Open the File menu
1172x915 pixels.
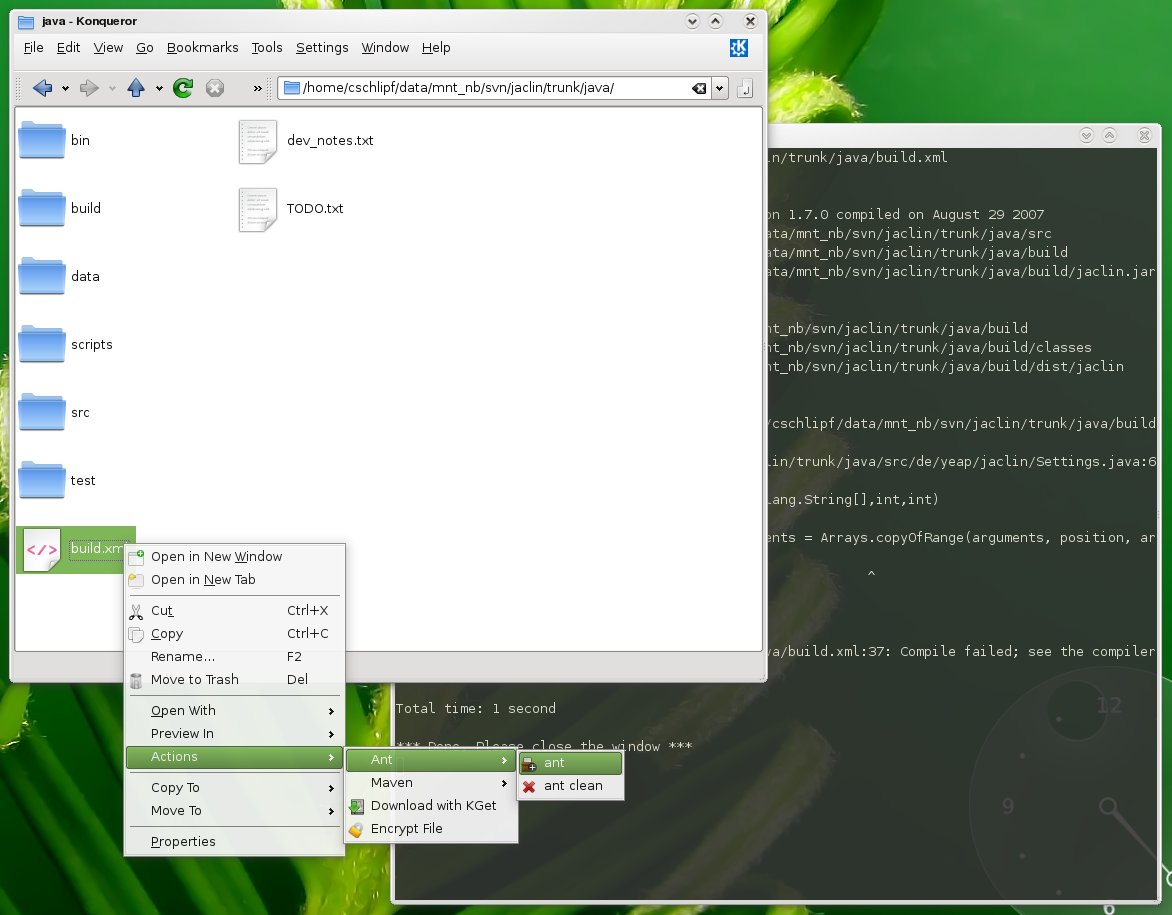click(x=34, y=48)
